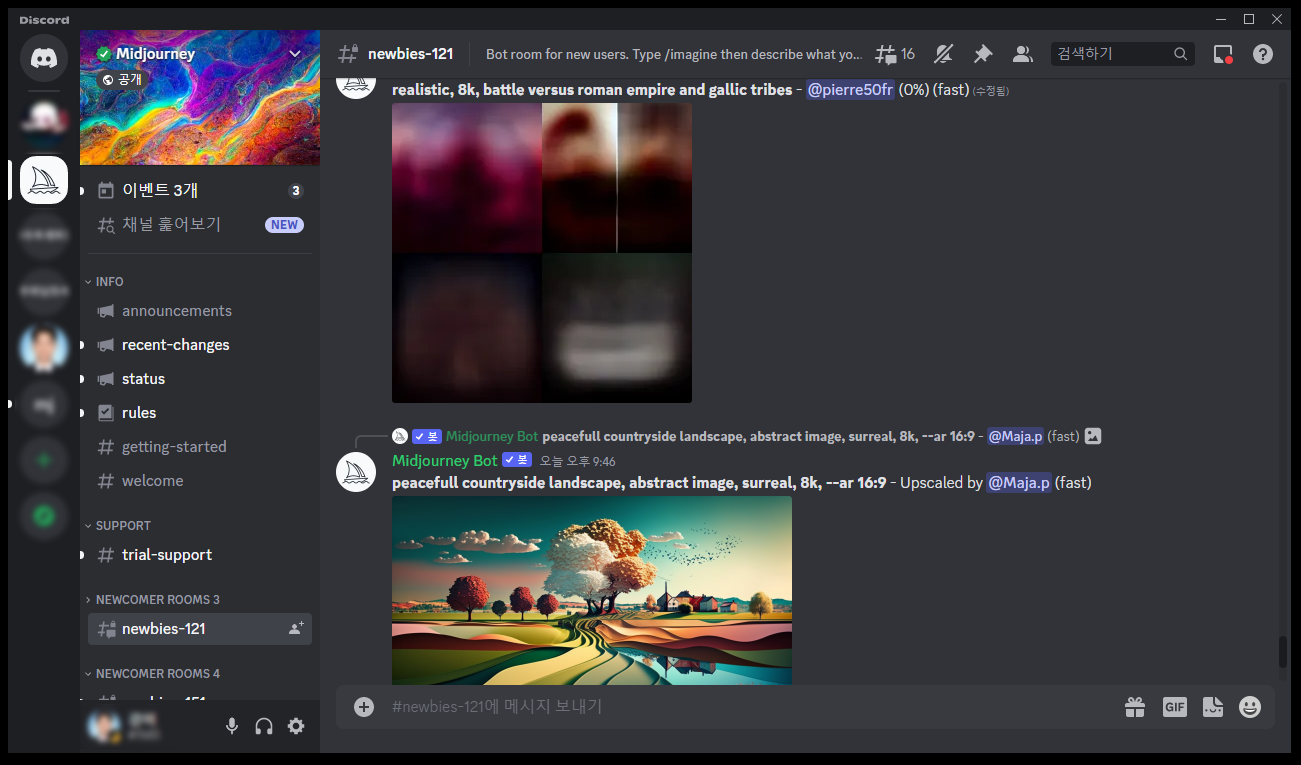
Task: Open 이벤트 3개 events entry
Action: tap(200, 191)
